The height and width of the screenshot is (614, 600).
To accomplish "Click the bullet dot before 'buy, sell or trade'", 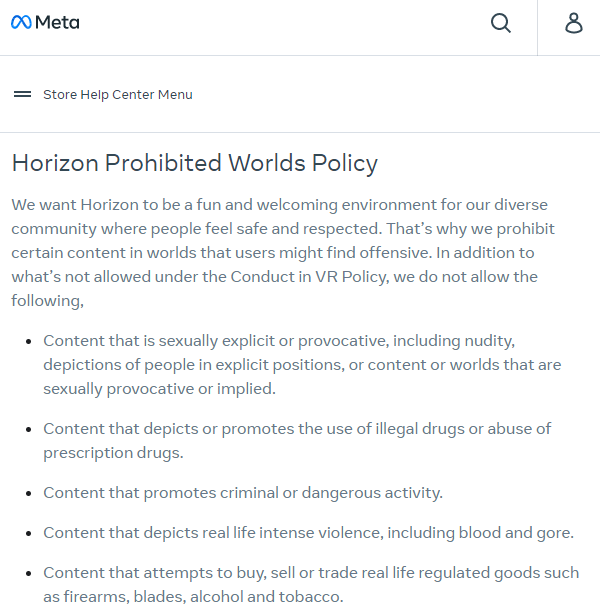I will point(29,573).
